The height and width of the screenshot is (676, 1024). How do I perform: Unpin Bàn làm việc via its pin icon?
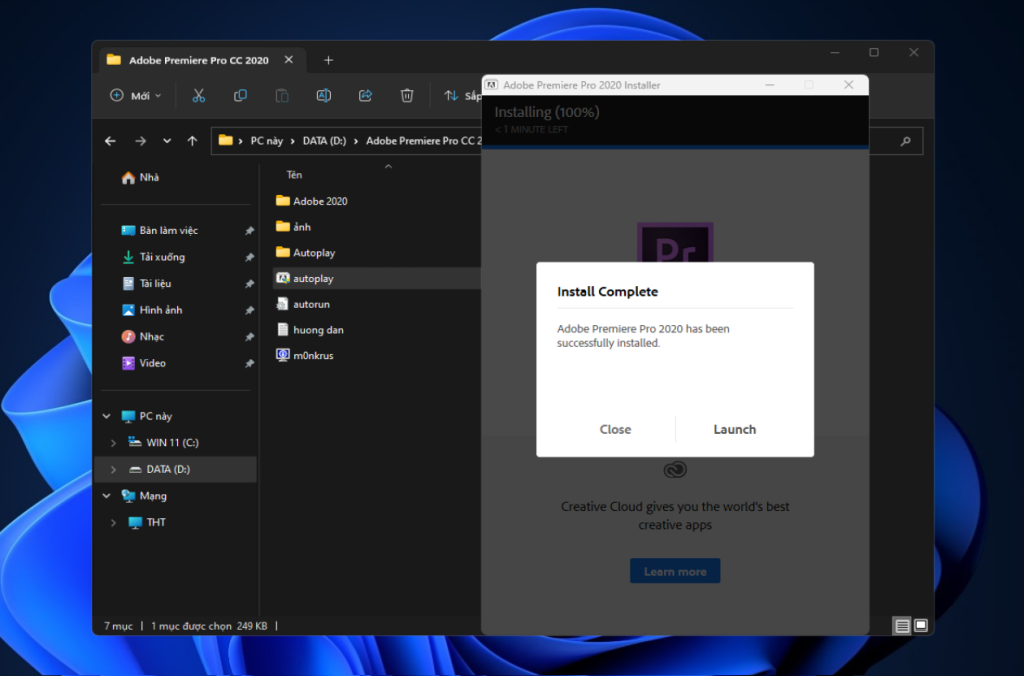249,231
